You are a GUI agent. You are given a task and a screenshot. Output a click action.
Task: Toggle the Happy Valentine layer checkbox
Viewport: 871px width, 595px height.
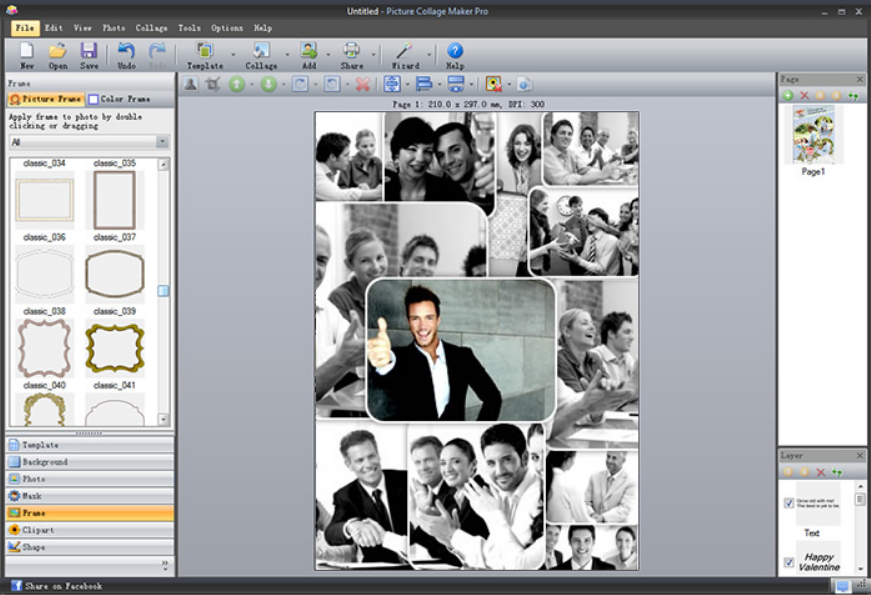(789, 562)
